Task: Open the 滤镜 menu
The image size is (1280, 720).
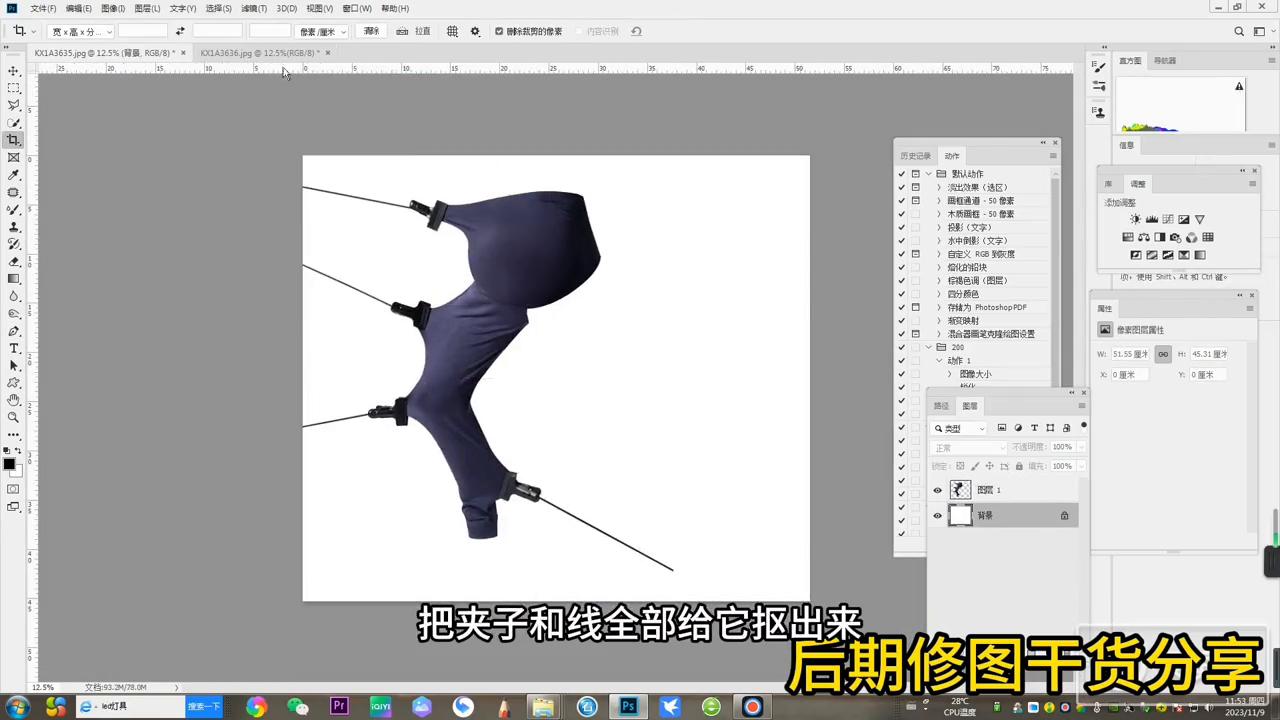Action: (254, 8)
